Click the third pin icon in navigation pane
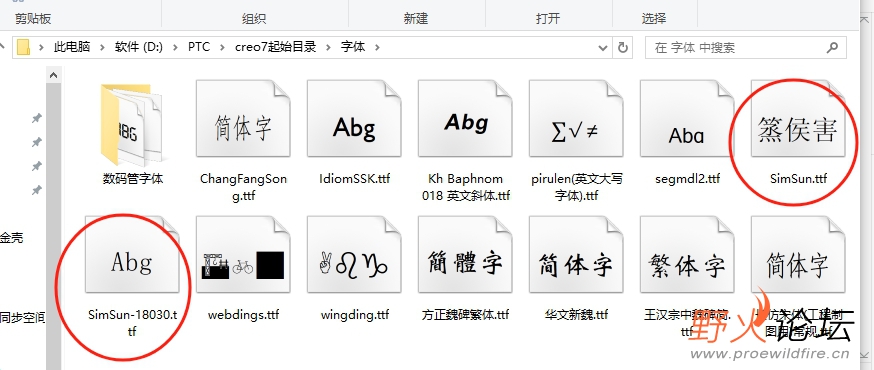874x370 pixels. pos(37,166)
